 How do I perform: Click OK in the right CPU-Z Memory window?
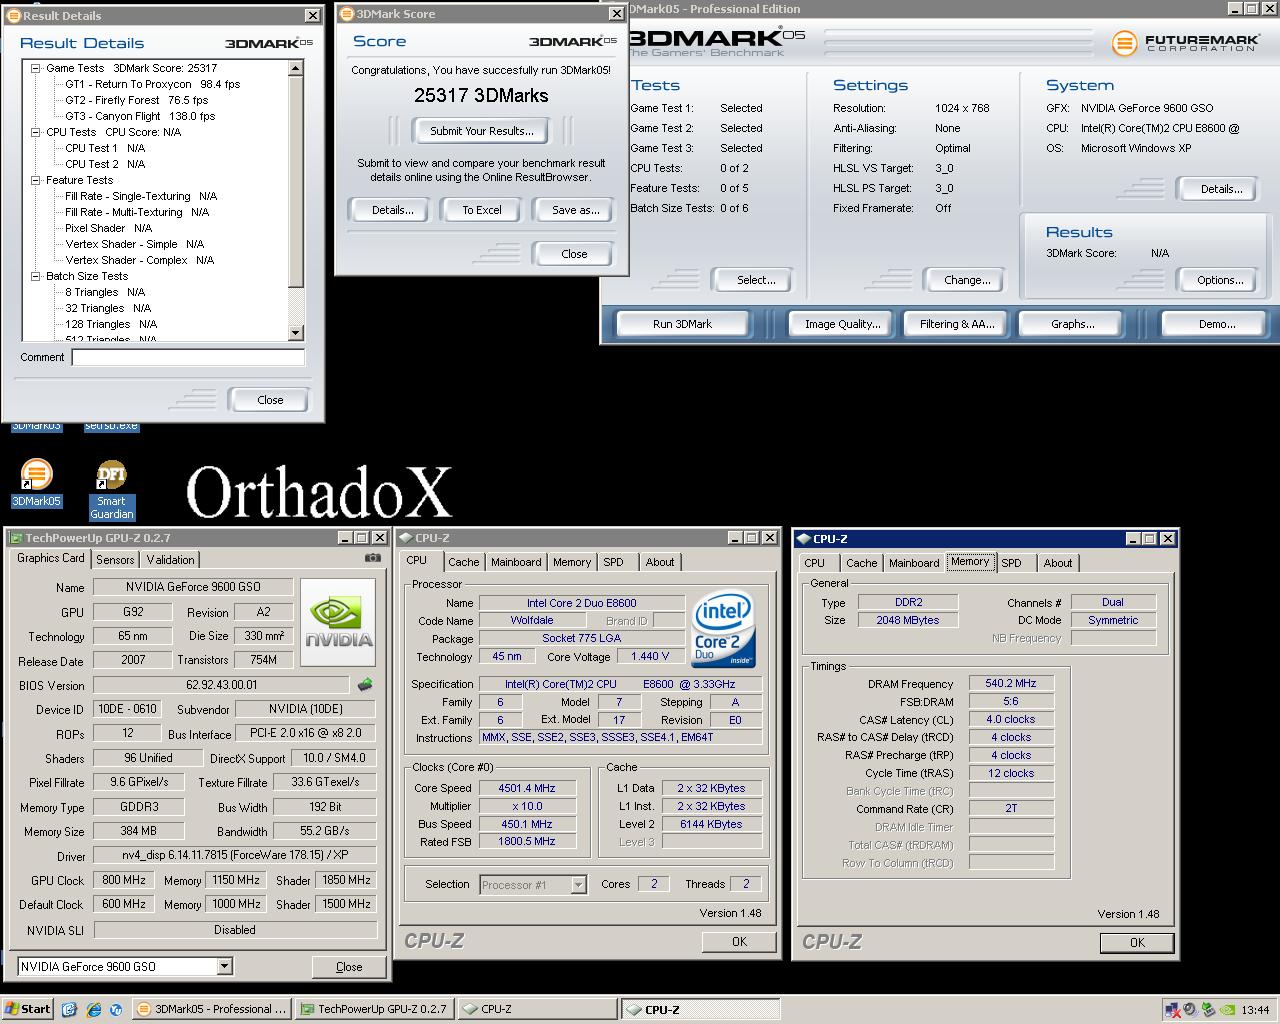point(1137,942)
